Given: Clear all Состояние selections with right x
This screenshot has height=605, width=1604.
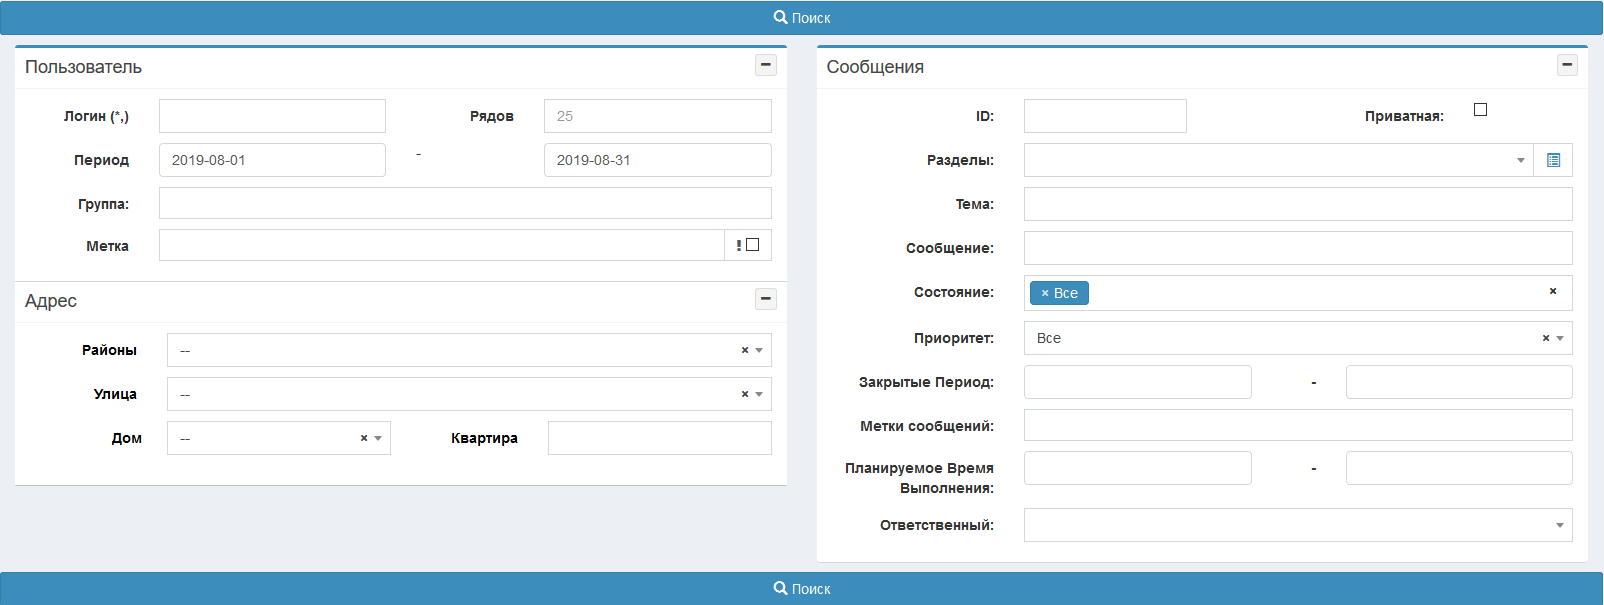Looking at the screenshot, I should pyautogui.click(x=1552, y=291).
